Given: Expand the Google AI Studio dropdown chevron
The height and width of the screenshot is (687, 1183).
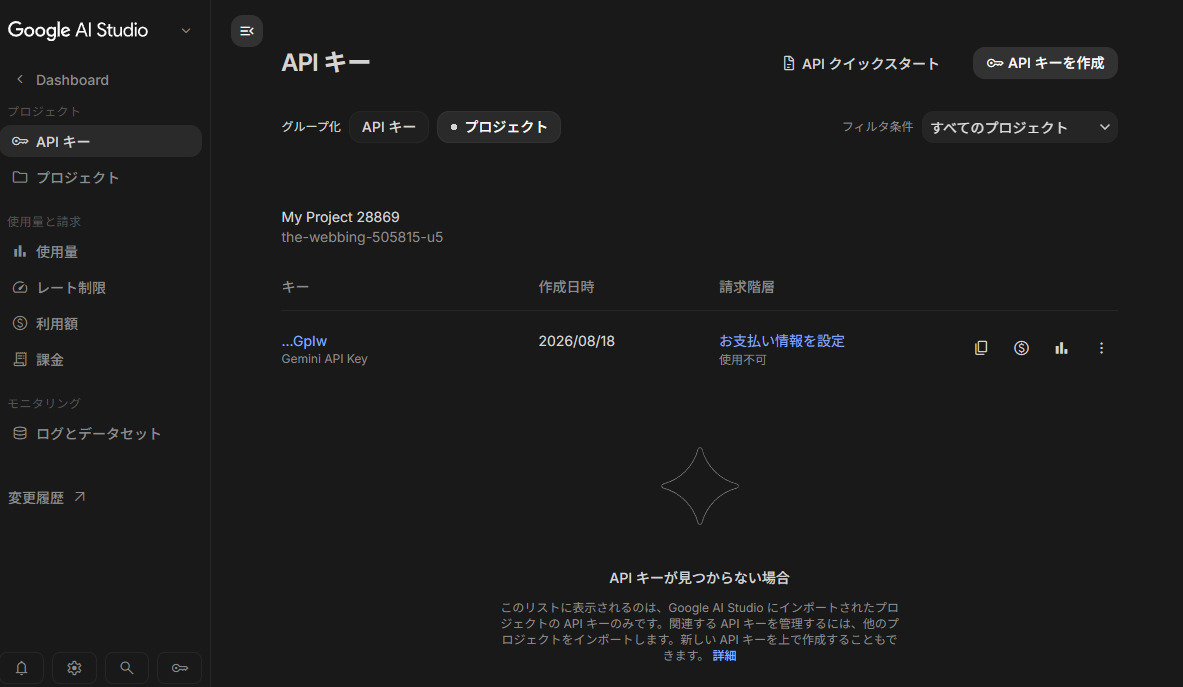Looking at the screenshot, I should click(186, 31).
